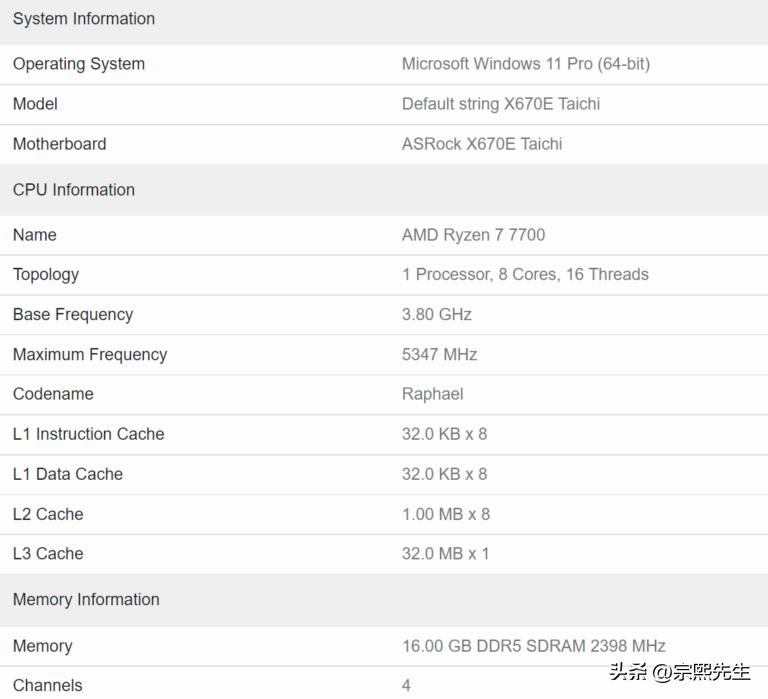Click the 'Maximum Frequency' row label
This screenshot has height=699, width=768.
(90, 355)
